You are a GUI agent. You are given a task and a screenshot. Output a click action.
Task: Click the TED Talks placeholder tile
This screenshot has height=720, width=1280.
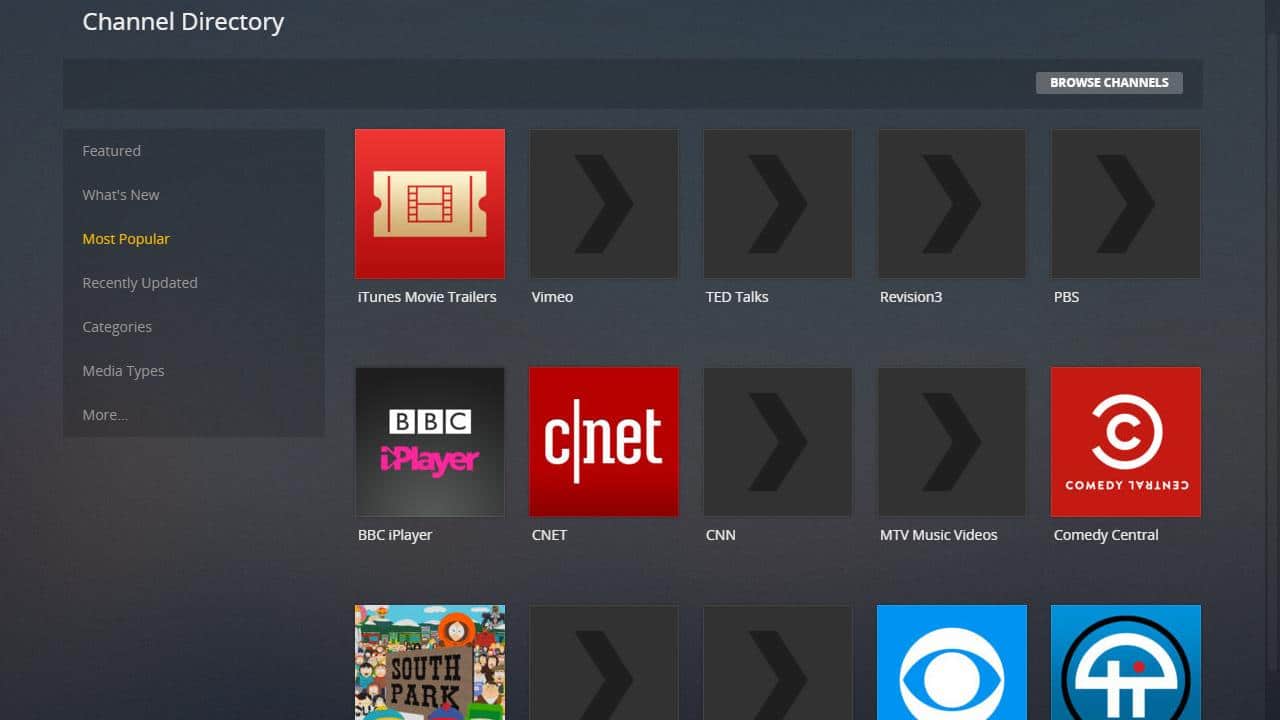778,204
